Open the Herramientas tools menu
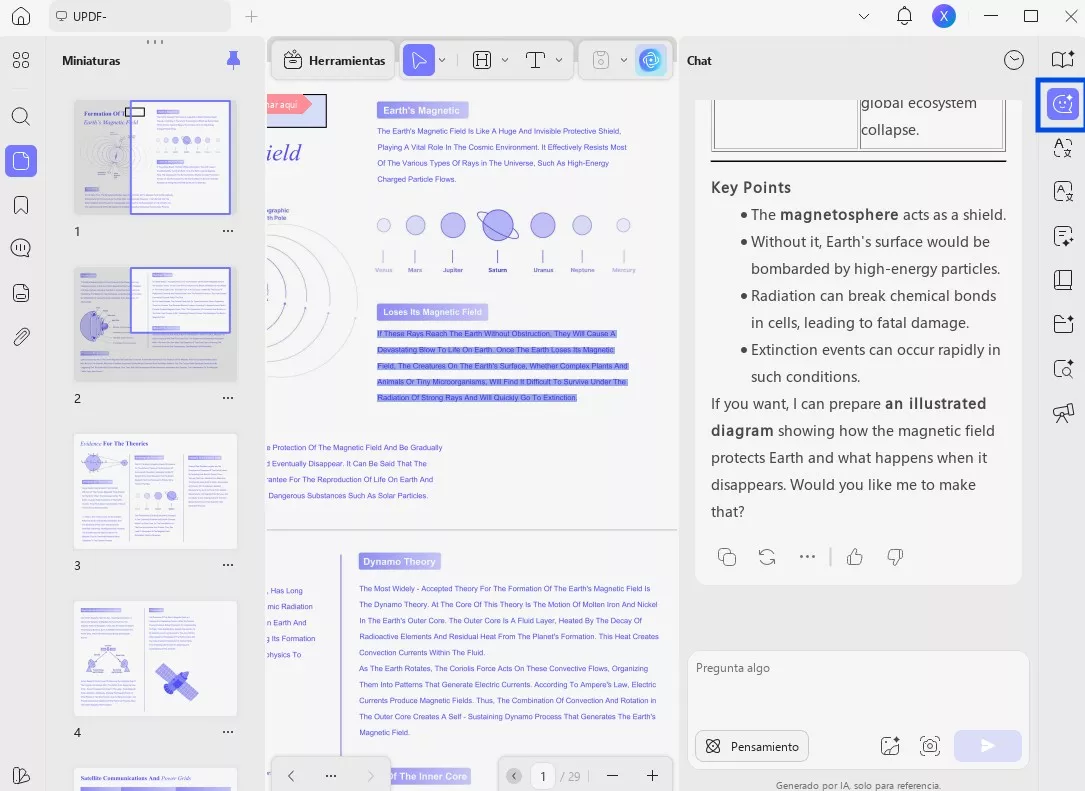The width and height of the screenshot is (1085, 791). click(x=334, y=60)
